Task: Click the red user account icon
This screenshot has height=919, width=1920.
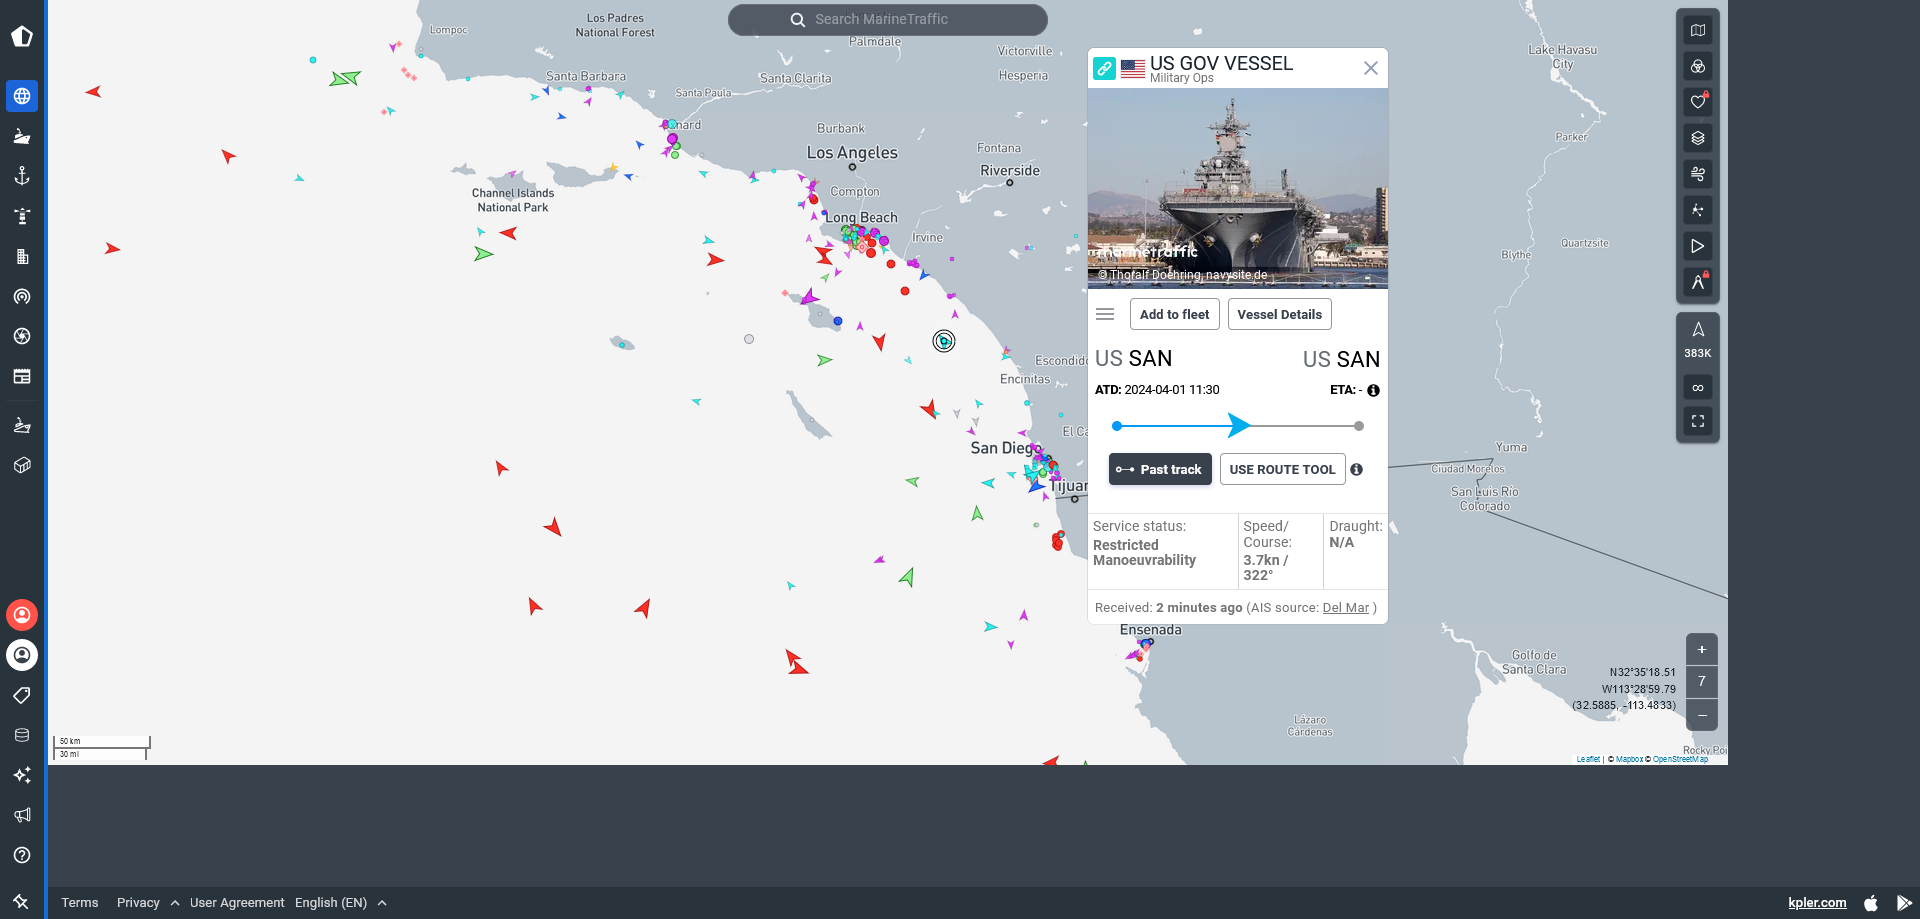Action: 22,615
